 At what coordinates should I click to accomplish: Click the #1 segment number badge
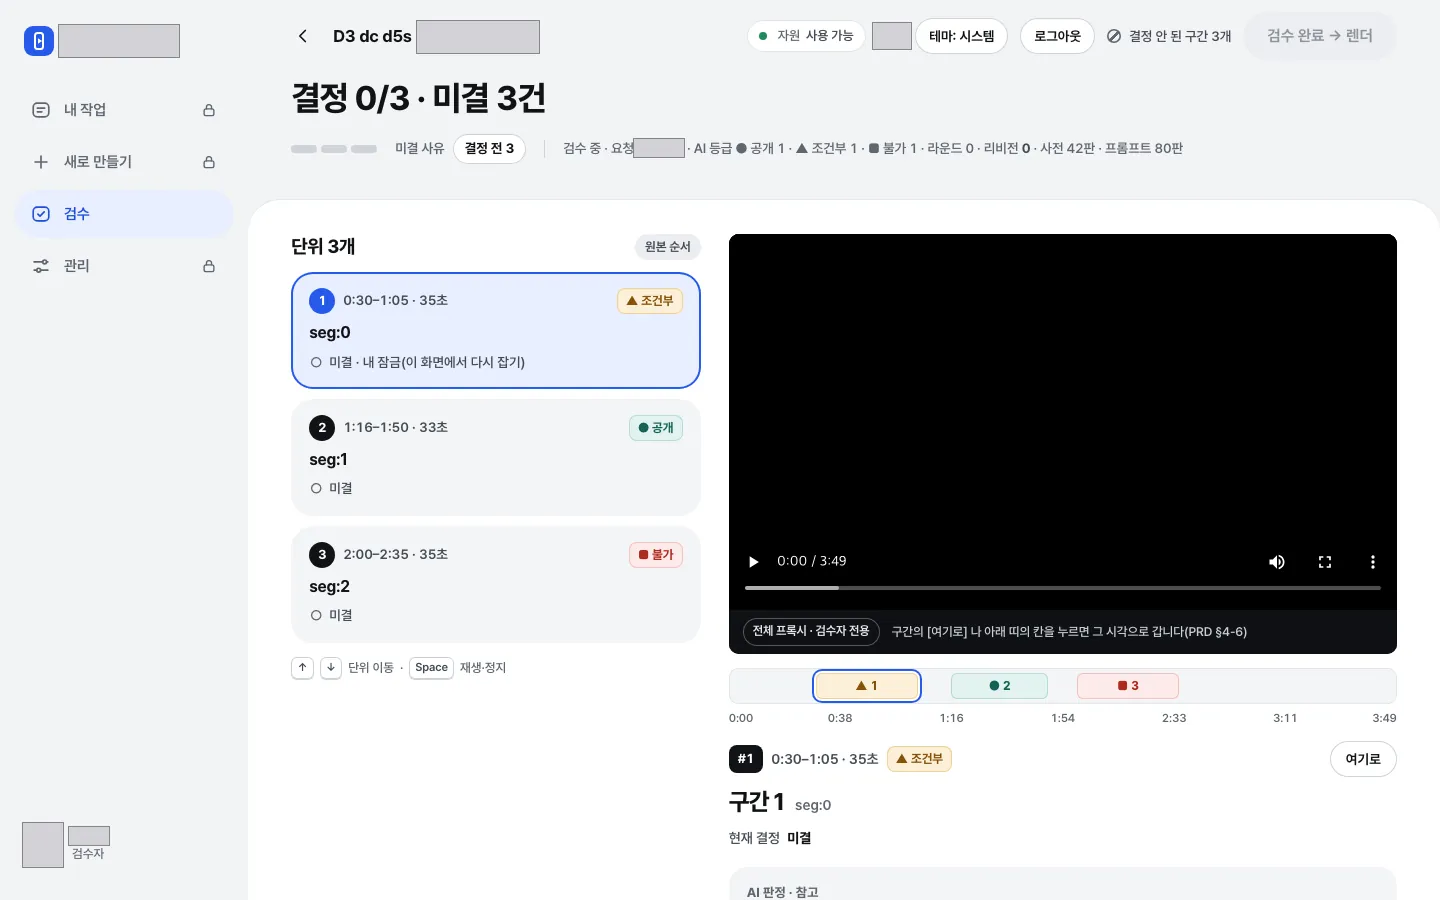[746, 759]
